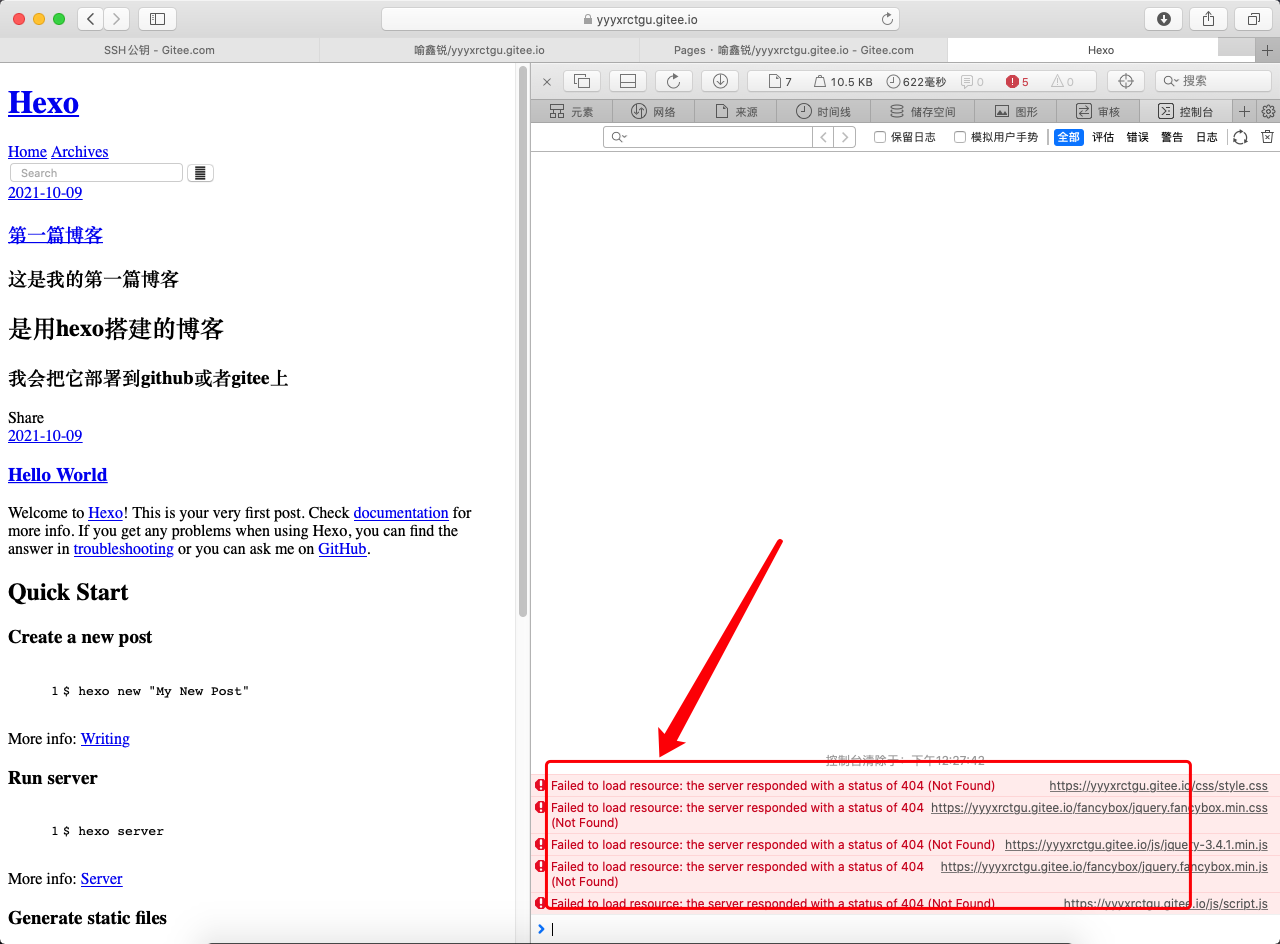The width and height of the screenshot is (1280, 944).
Task: Open the Archives link
Action: 79,152
